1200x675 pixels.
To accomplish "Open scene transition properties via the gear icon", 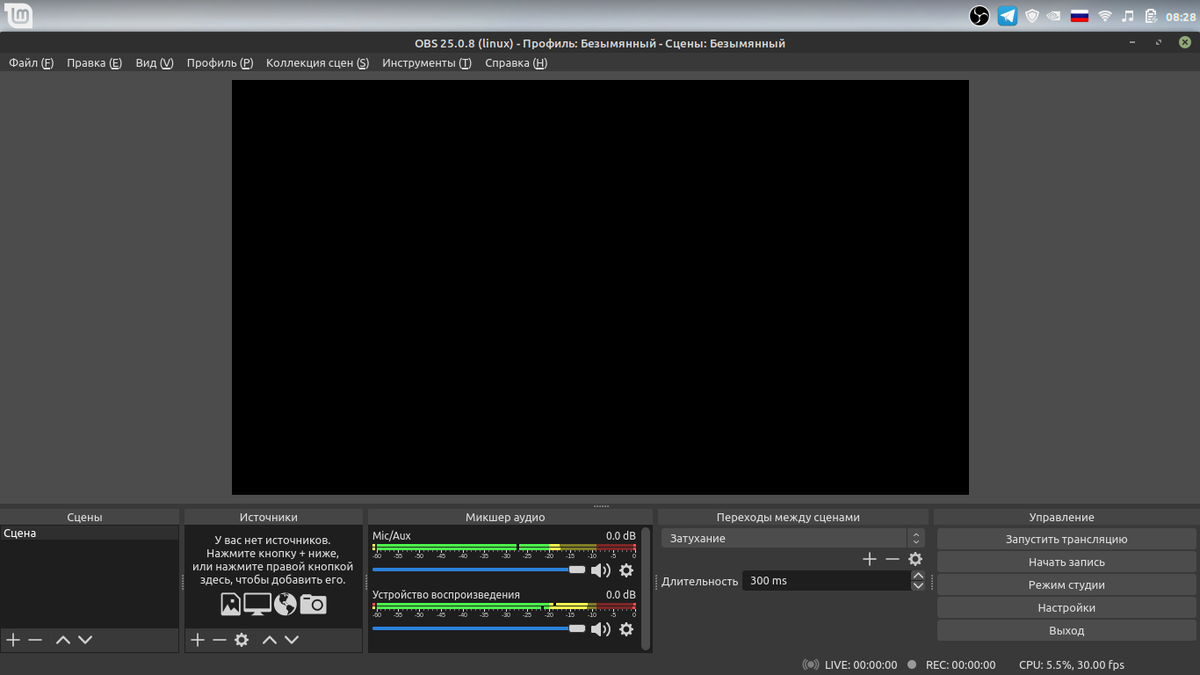I will (x=915, y=559).
